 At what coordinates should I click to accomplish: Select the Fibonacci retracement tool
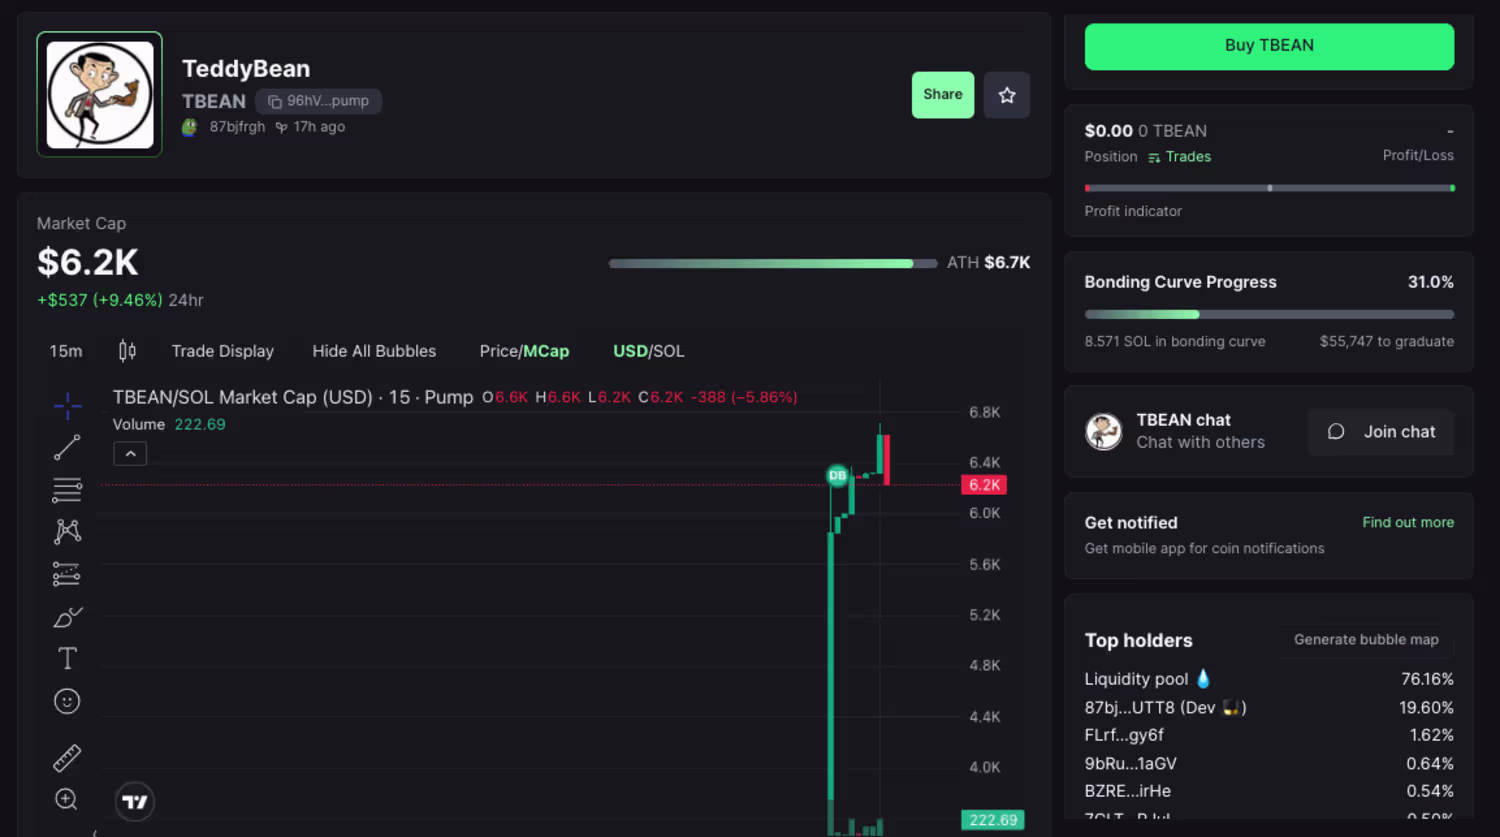pos(67,490)
